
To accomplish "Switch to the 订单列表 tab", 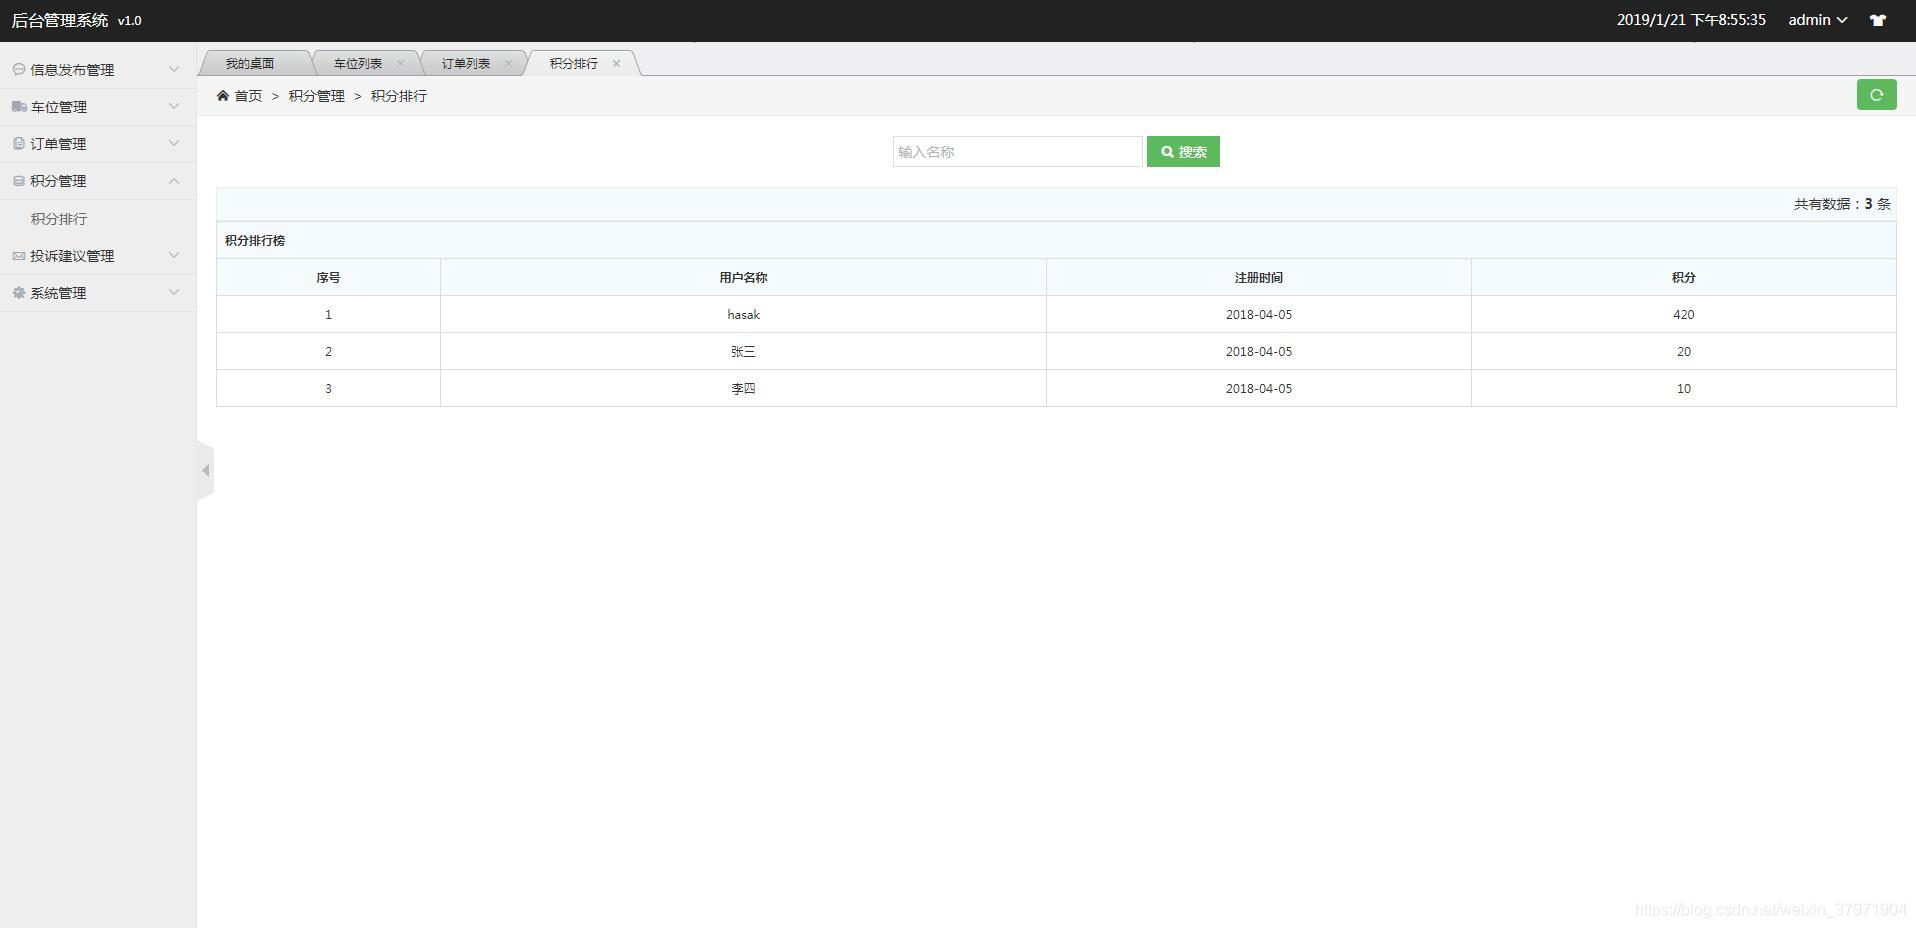I will point(466,63).
